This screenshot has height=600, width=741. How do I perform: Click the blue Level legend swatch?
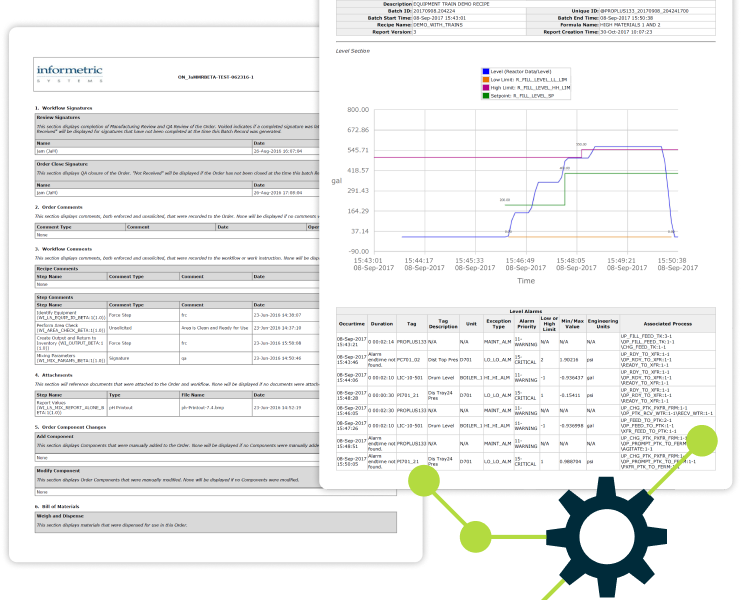(486, 71)
